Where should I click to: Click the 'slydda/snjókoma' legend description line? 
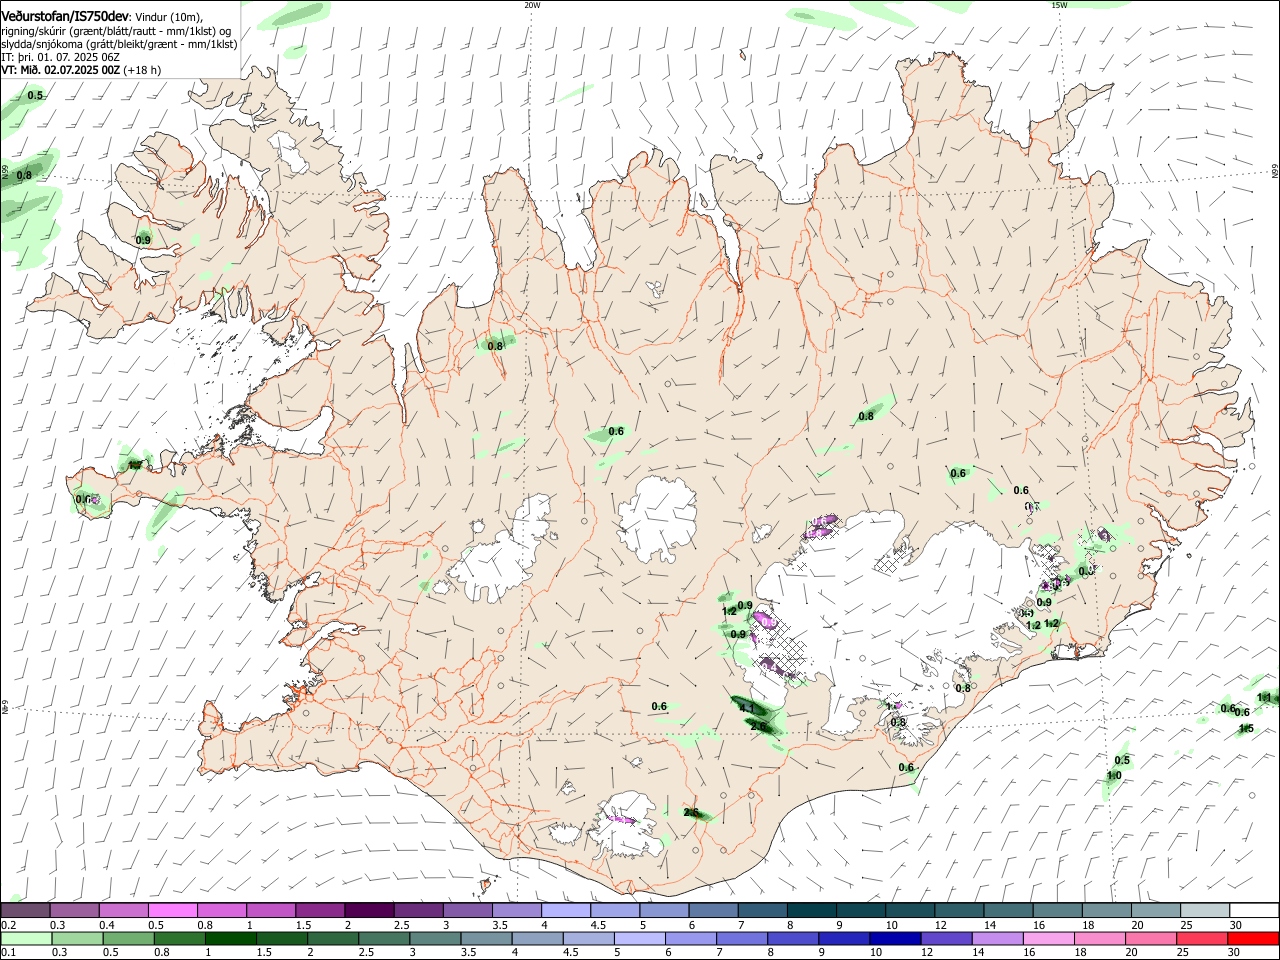point(119,44)
